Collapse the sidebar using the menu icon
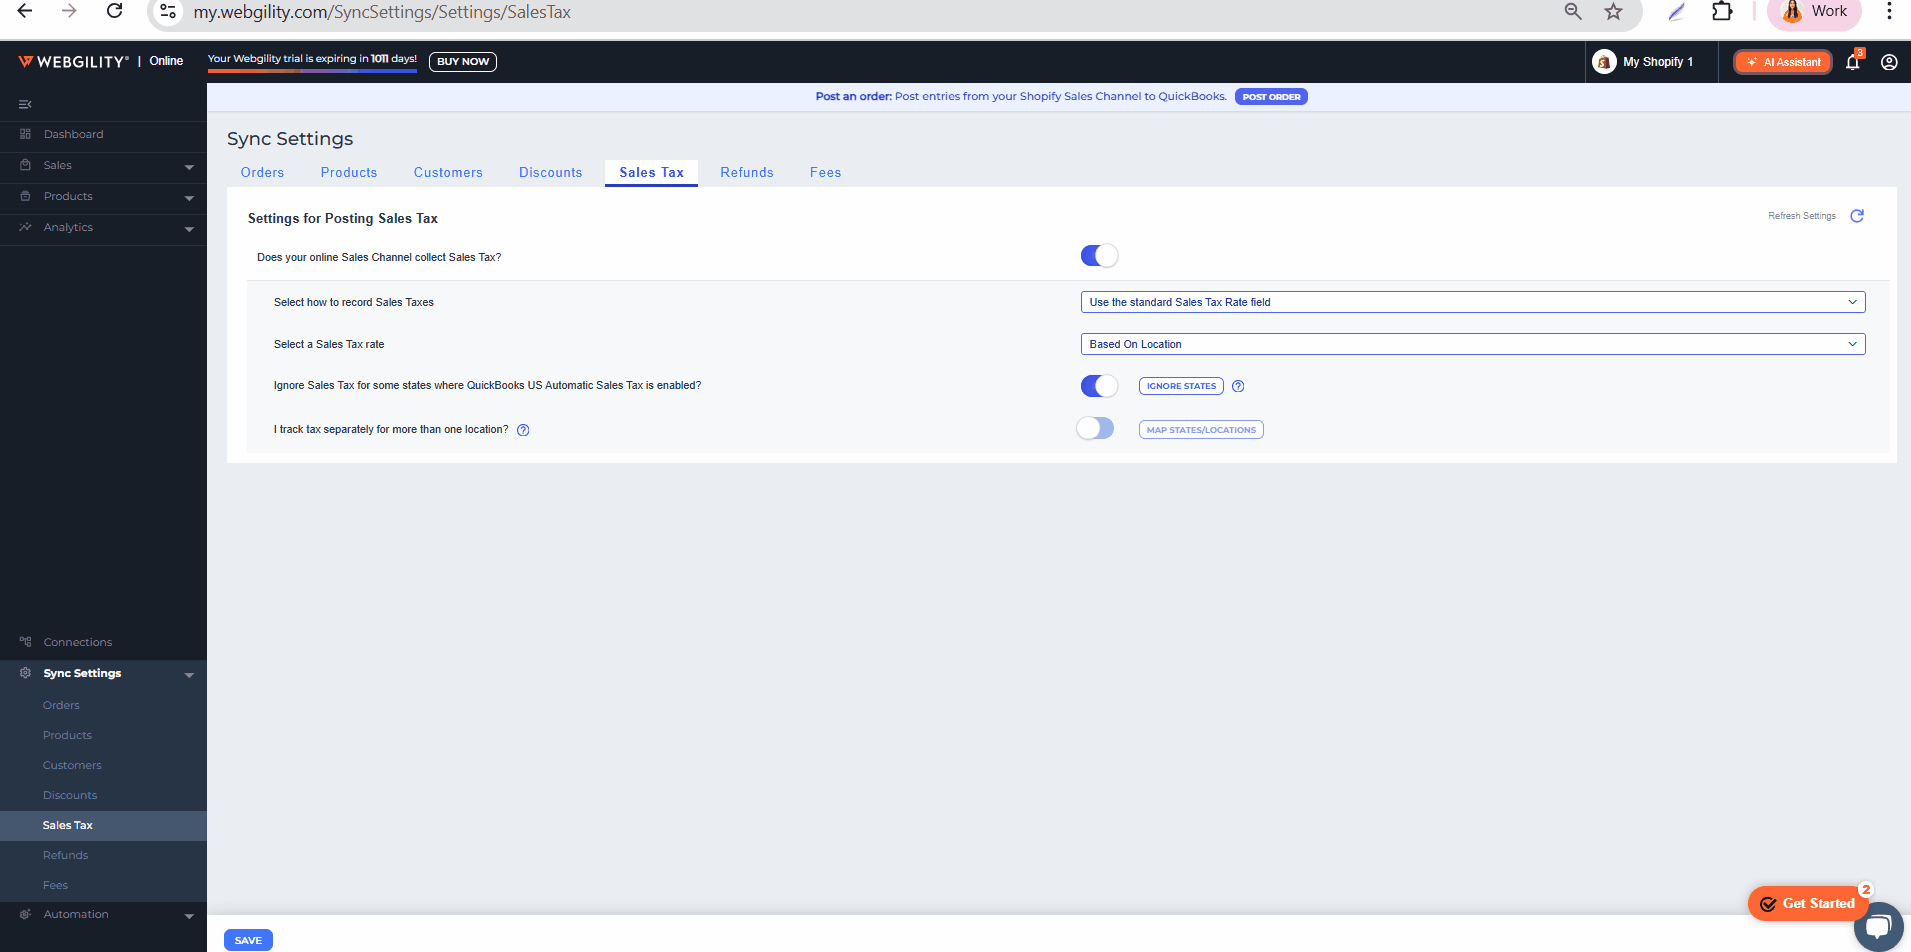 pyautogui.click(x=25, y=104)
